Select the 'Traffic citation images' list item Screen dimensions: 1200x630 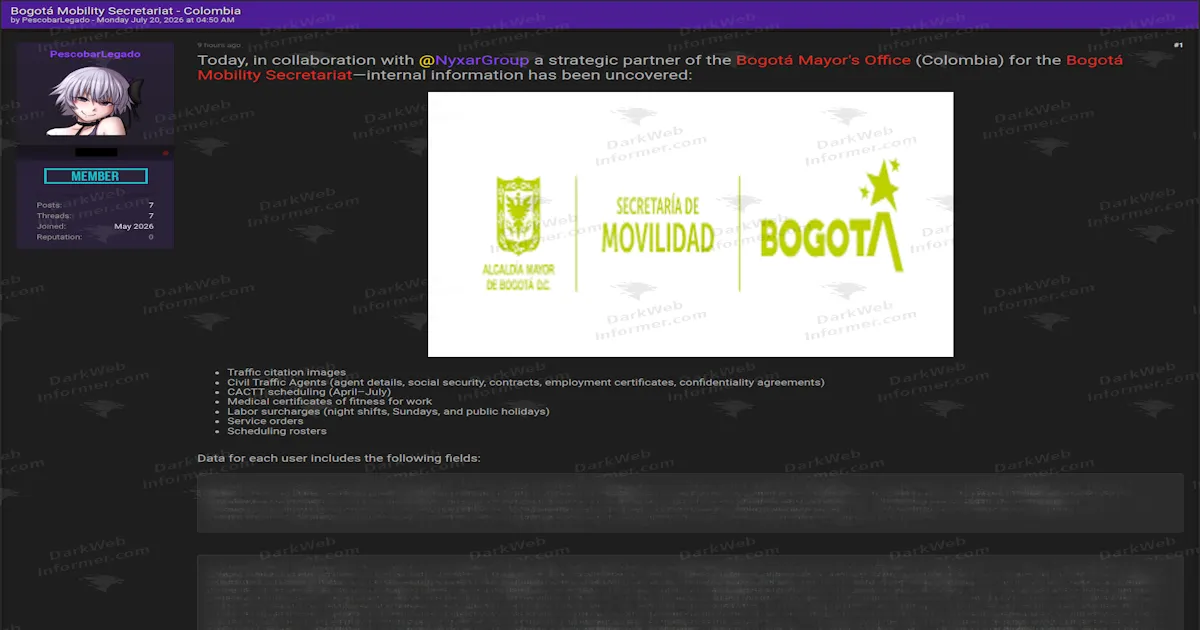pyautogui.click(x=286, y=372)
